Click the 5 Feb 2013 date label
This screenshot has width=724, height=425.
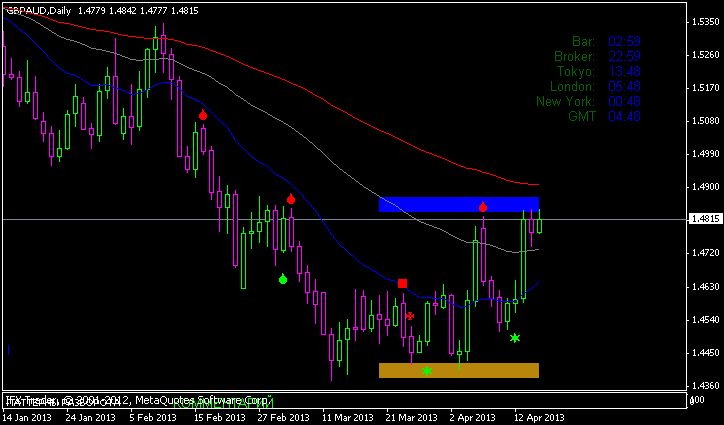(x=153, y=418)
